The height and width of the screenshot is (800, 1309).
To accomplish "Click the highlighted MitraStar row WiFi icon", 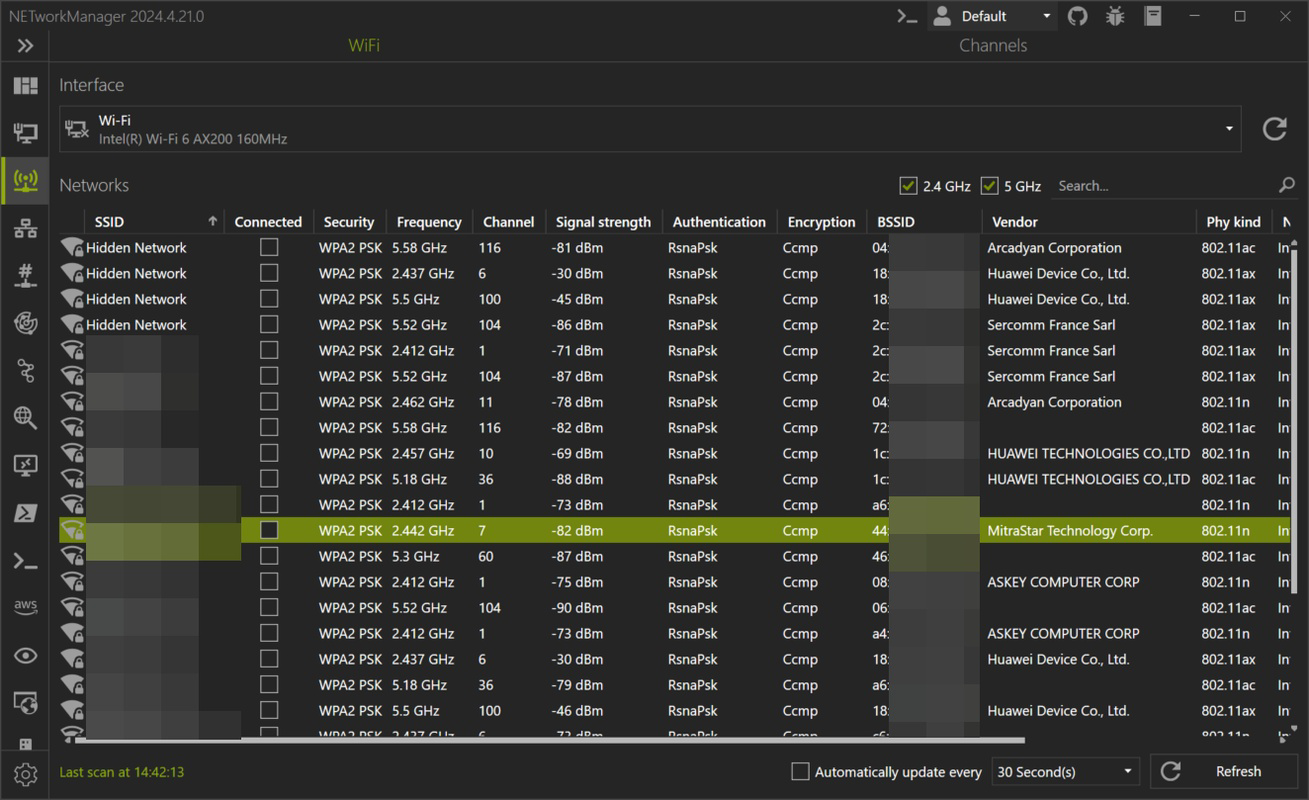I will (71, 531).
